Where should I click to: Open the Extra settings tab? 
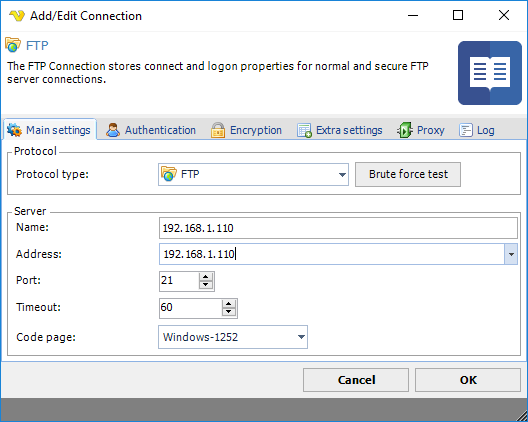coord(340,130)
